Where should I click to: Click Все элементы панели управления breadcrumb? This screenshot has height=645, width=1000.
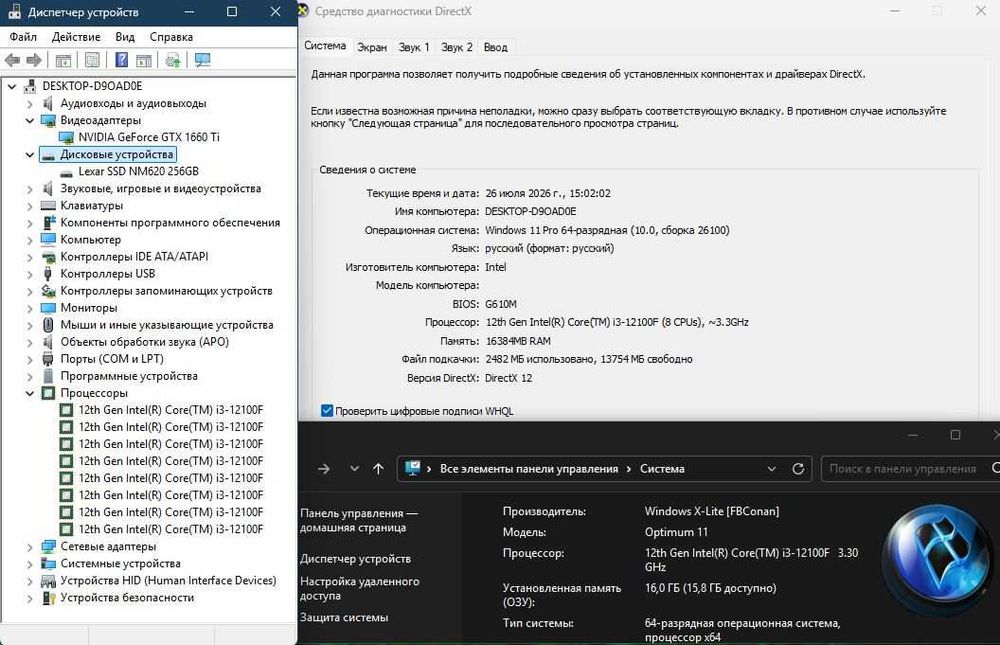[x=529, y=469]
